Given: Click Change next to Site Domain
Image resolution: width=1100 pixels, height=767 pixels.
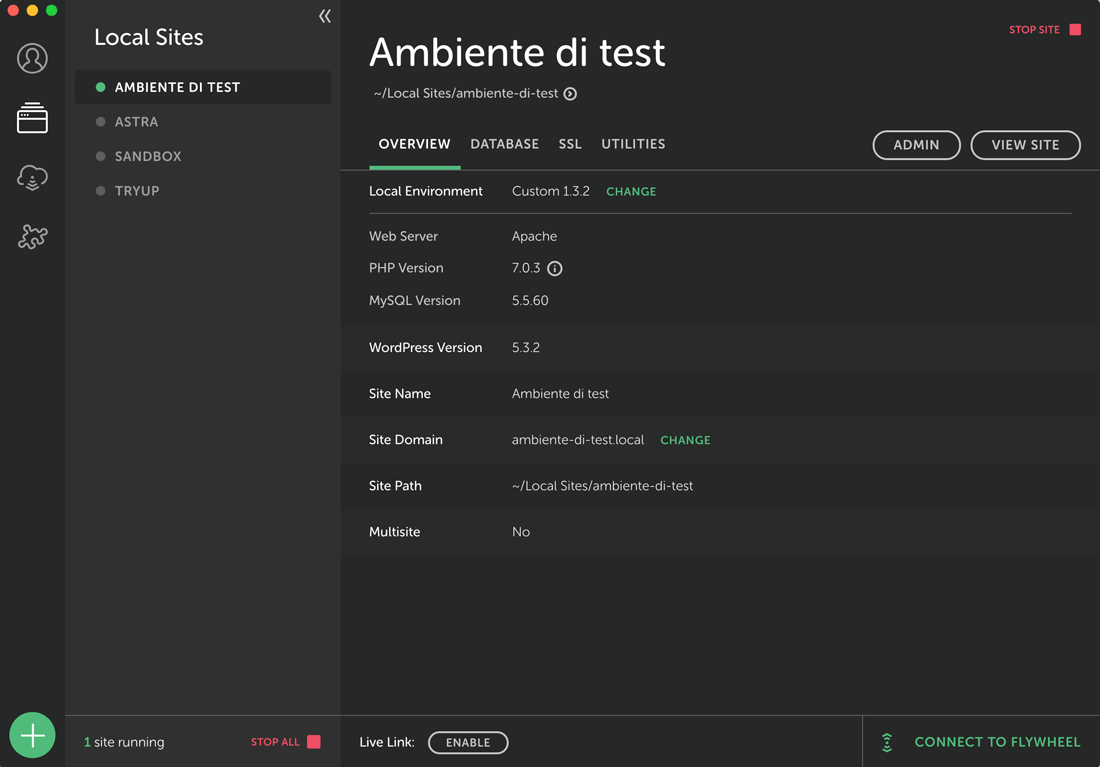Looking at the screenshot, I should point(685,440).
